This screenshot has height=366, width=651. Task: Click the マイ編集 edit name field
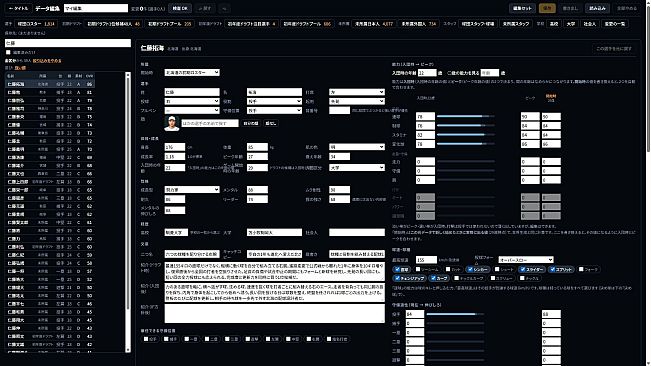(x=96, y=8)
